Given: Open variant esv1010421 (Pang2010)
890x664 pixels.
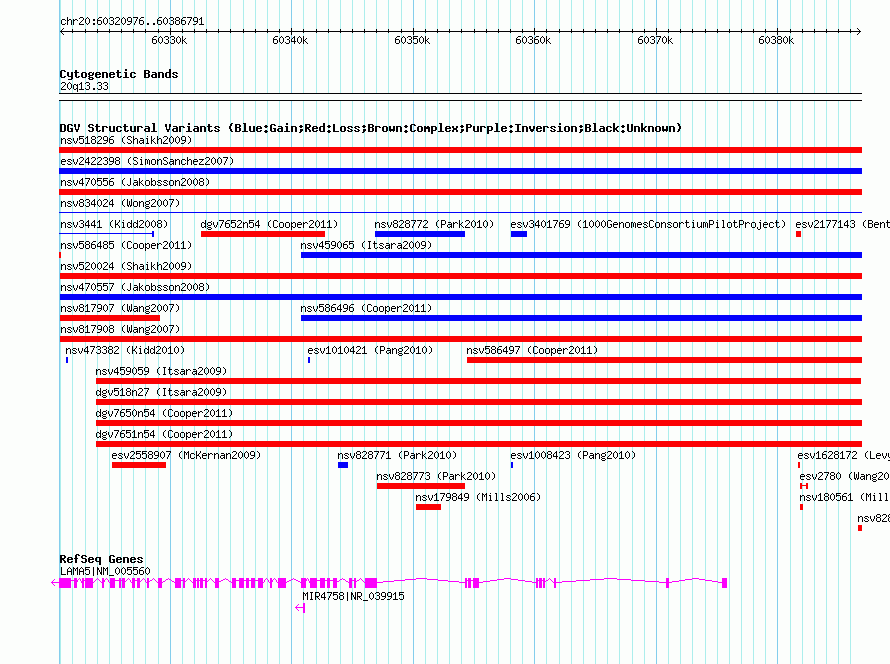Looking at the screenshot, I should pos(370,350).
